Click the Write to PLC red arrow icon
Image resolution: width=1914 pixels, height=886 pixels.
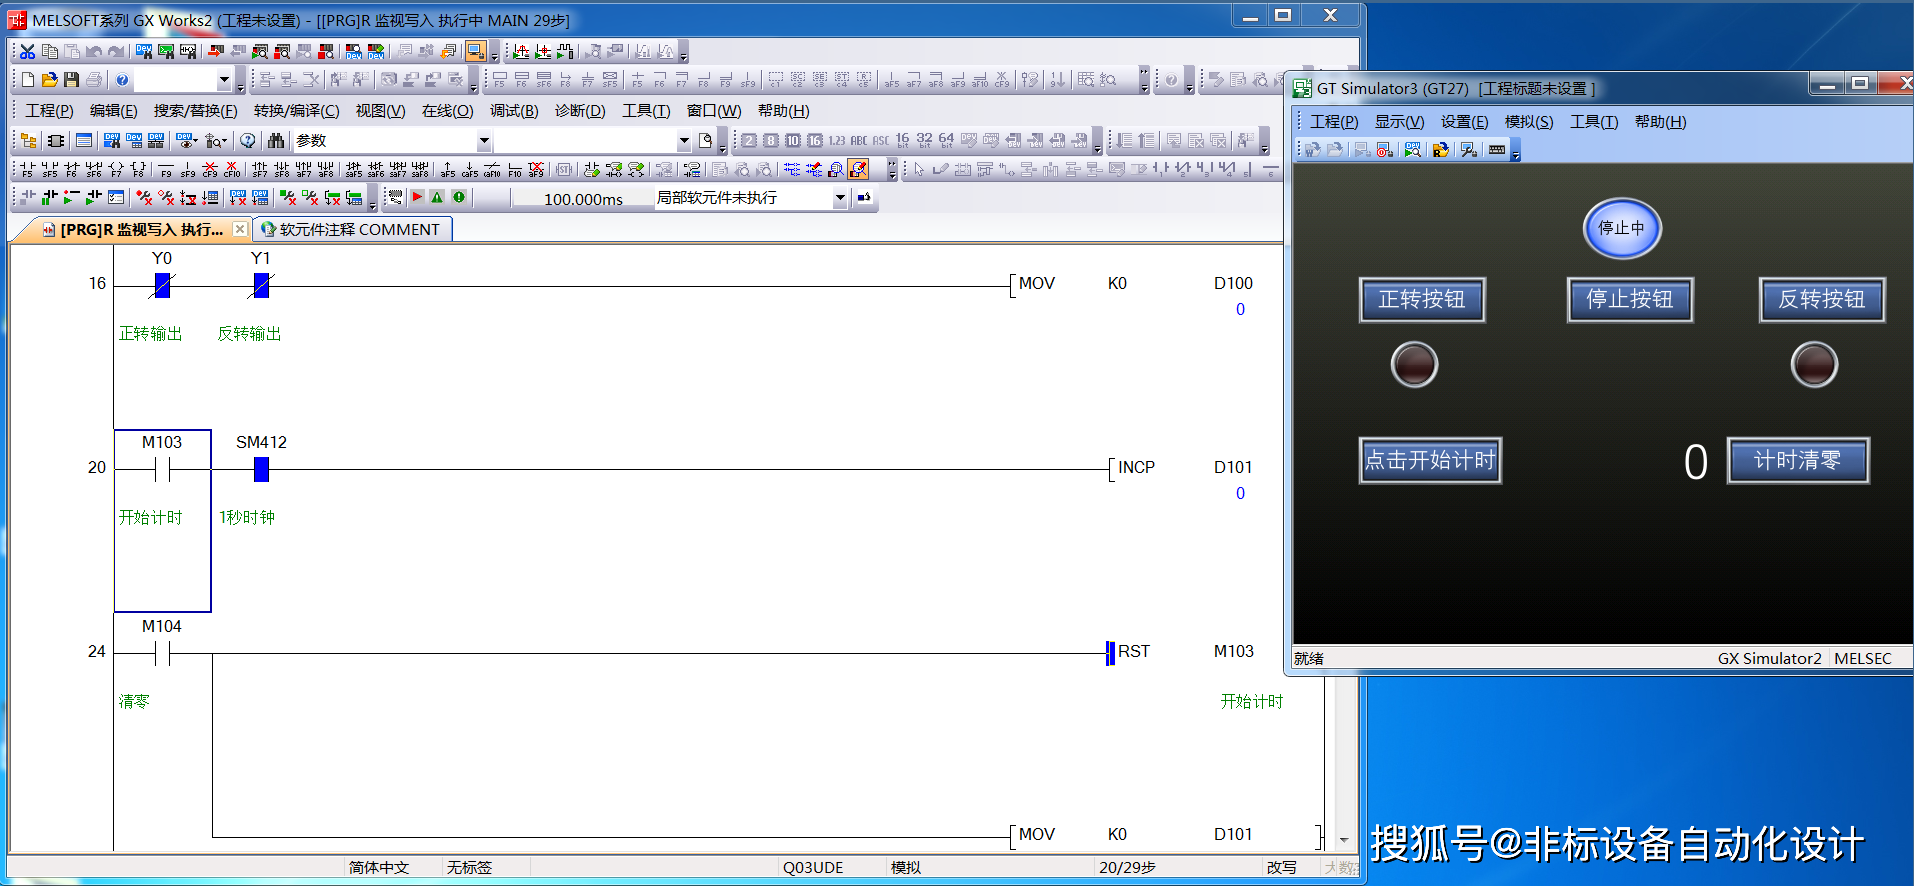point(215,51)
